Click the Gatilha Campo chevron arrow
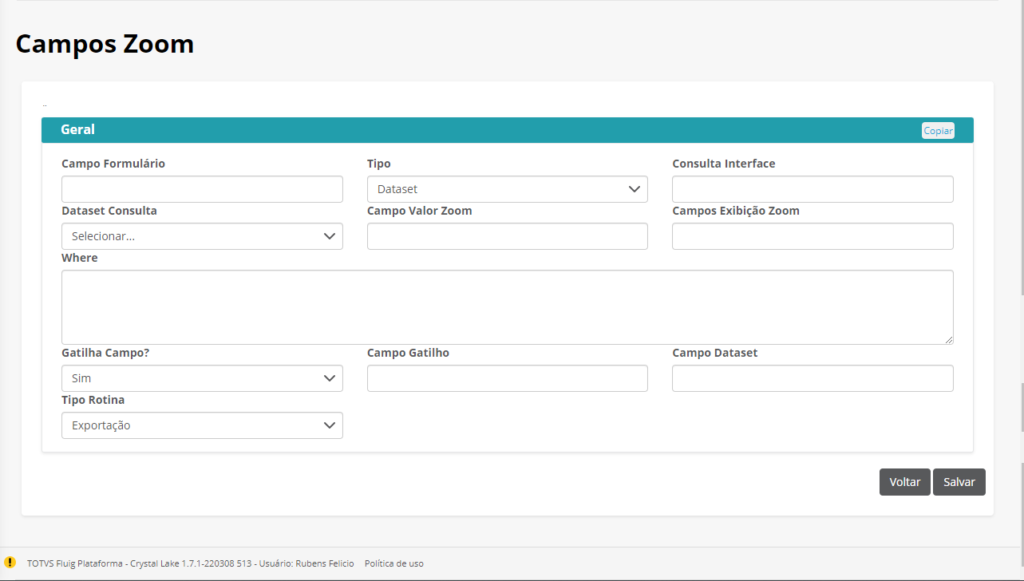The image size is (1024, 581). (x=329, y=379)
